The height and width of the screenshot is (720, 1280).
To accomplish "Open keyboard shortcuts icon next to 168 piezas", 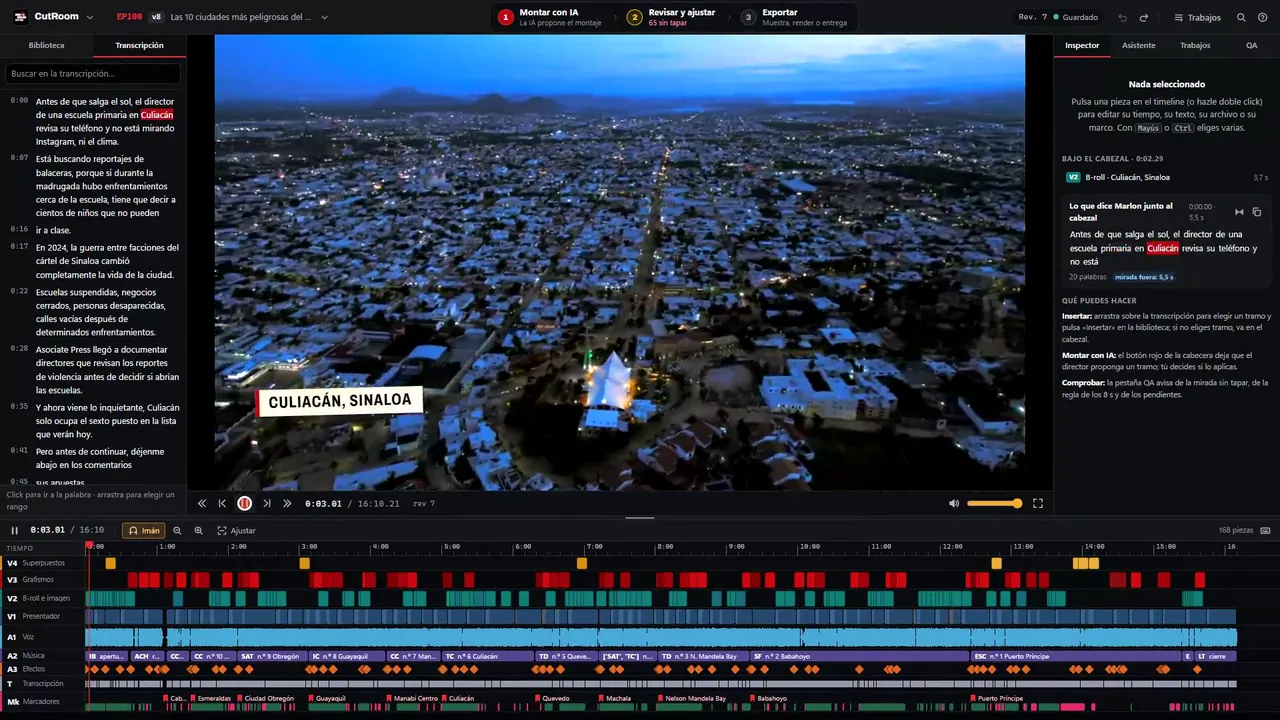I will (1266, 530).
